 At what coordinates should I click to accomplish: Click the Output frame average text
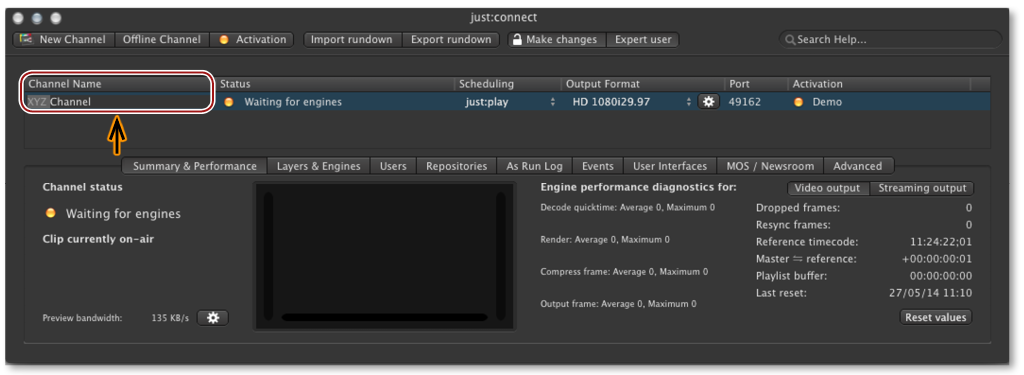click(x=618, y=304)
